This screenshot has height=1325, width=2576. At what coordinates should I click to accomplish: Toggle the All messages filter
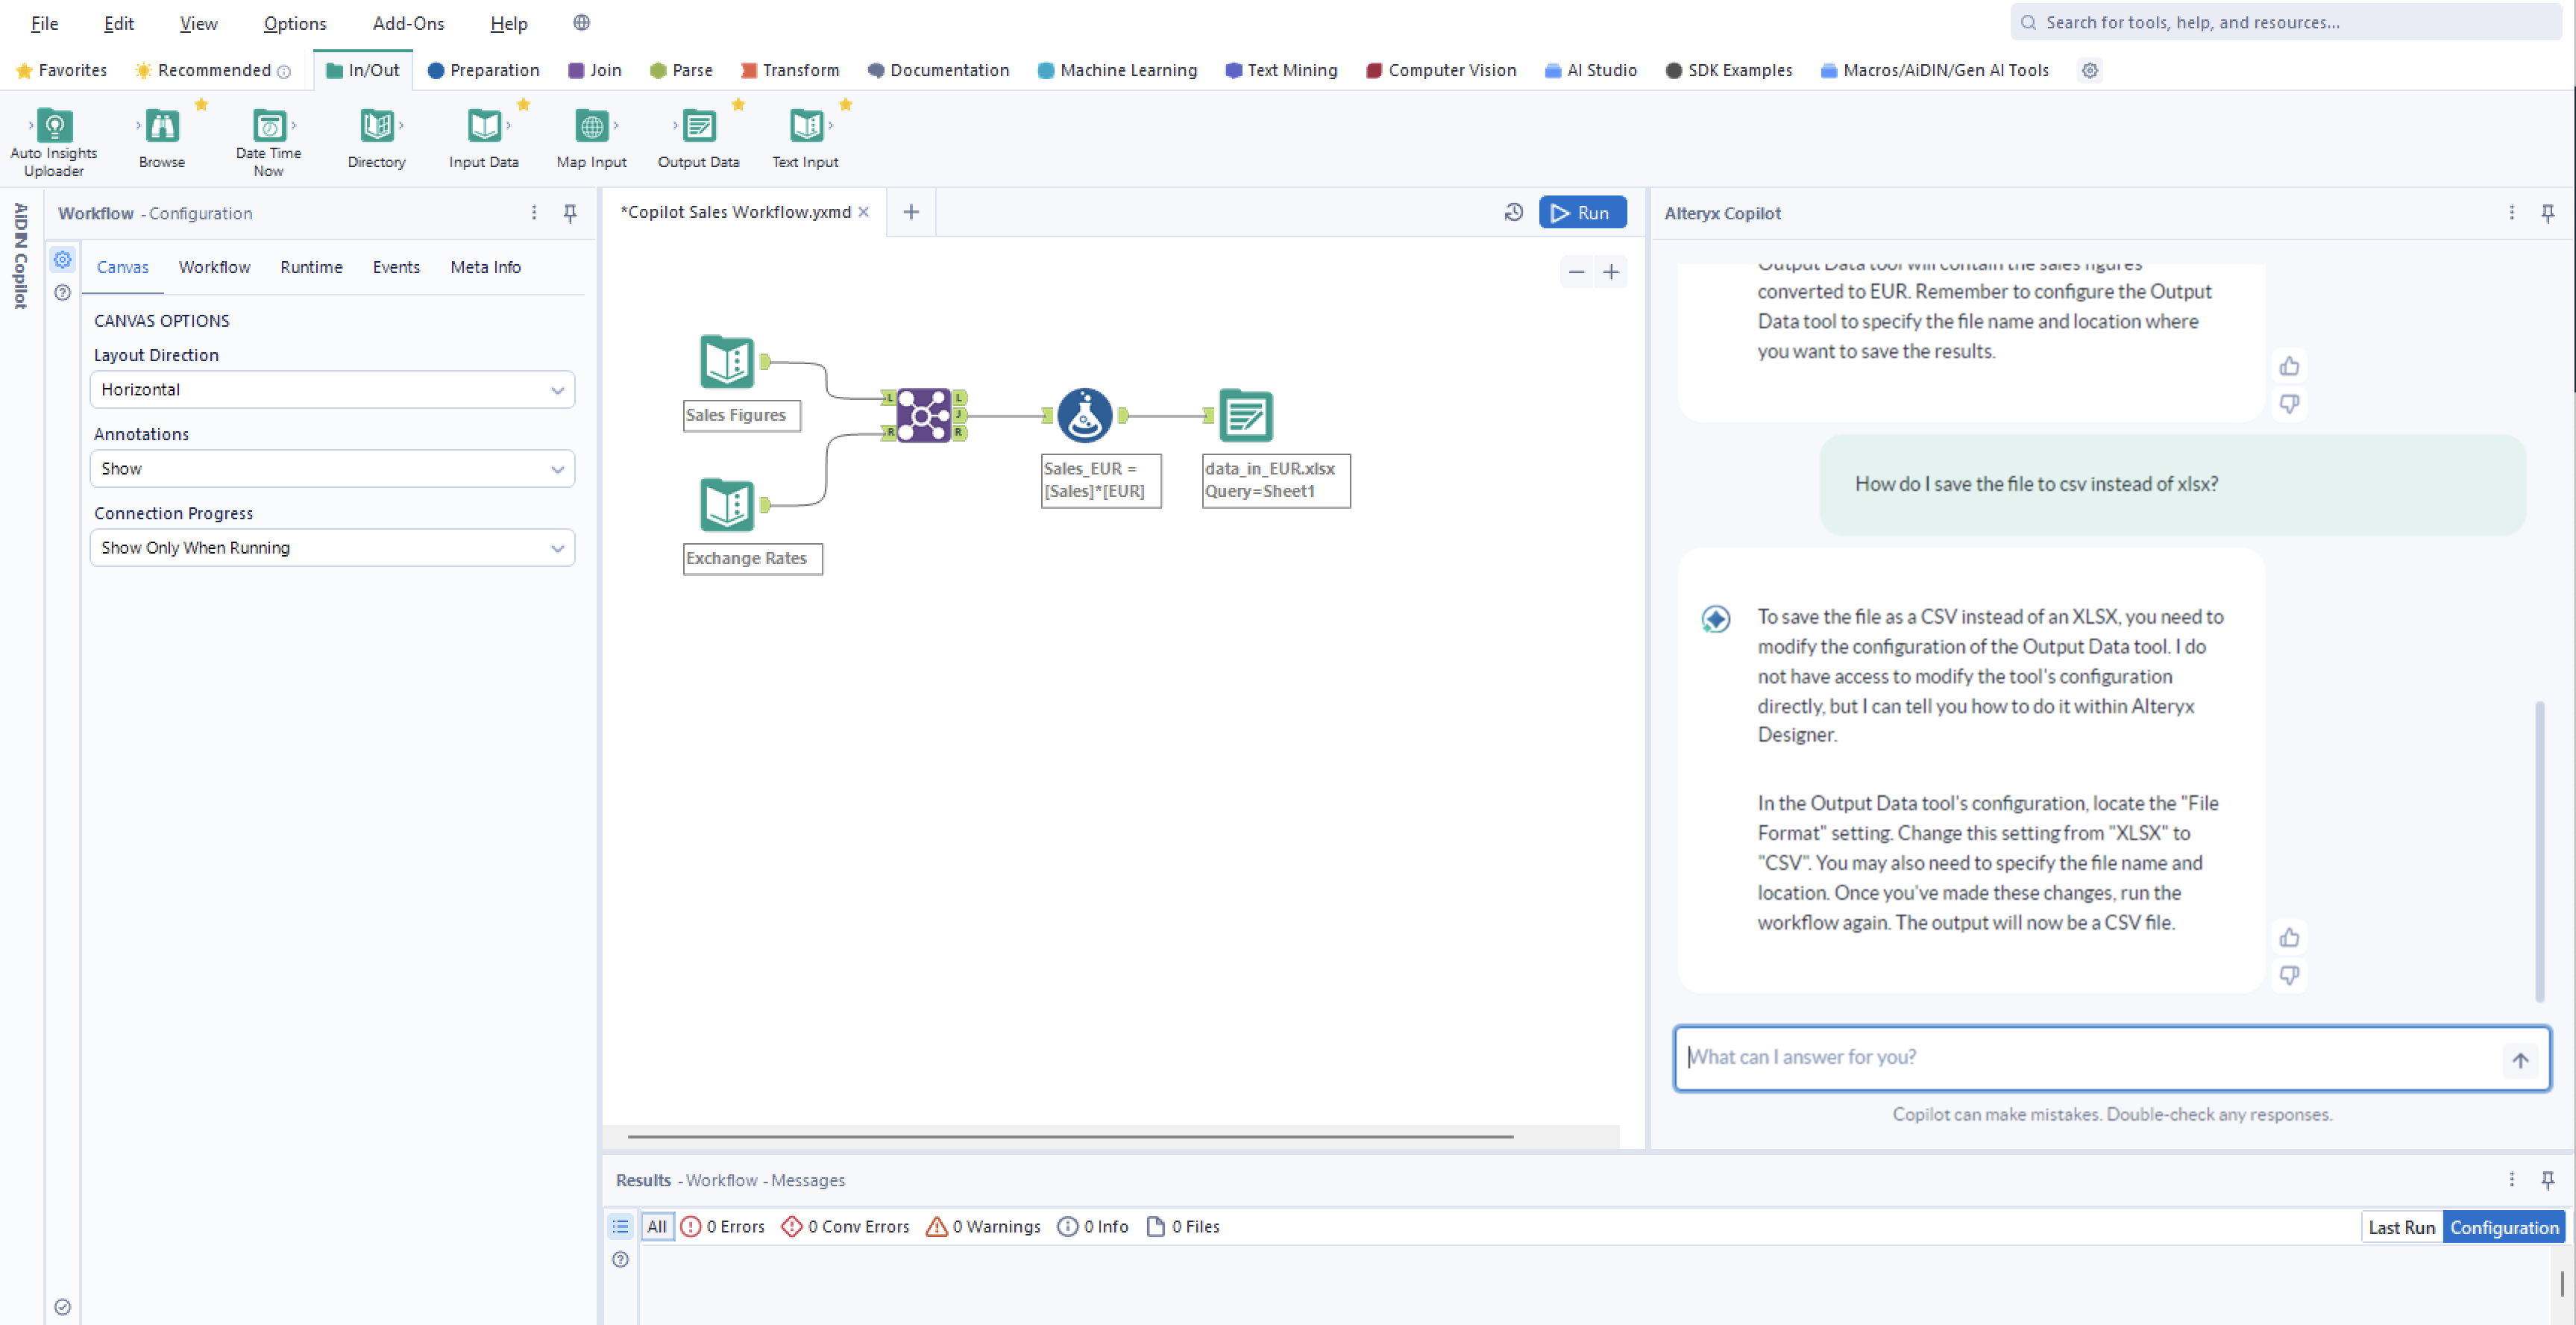[x=656, y=1226]
